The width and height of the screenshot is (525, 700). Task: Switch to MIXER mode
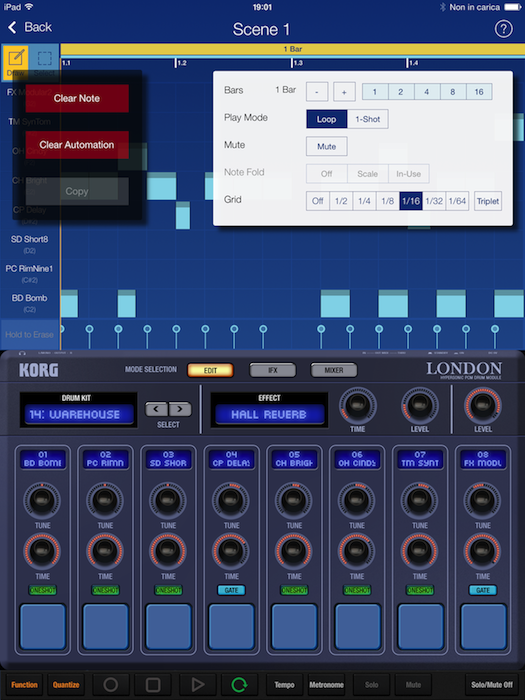[334, 370]
